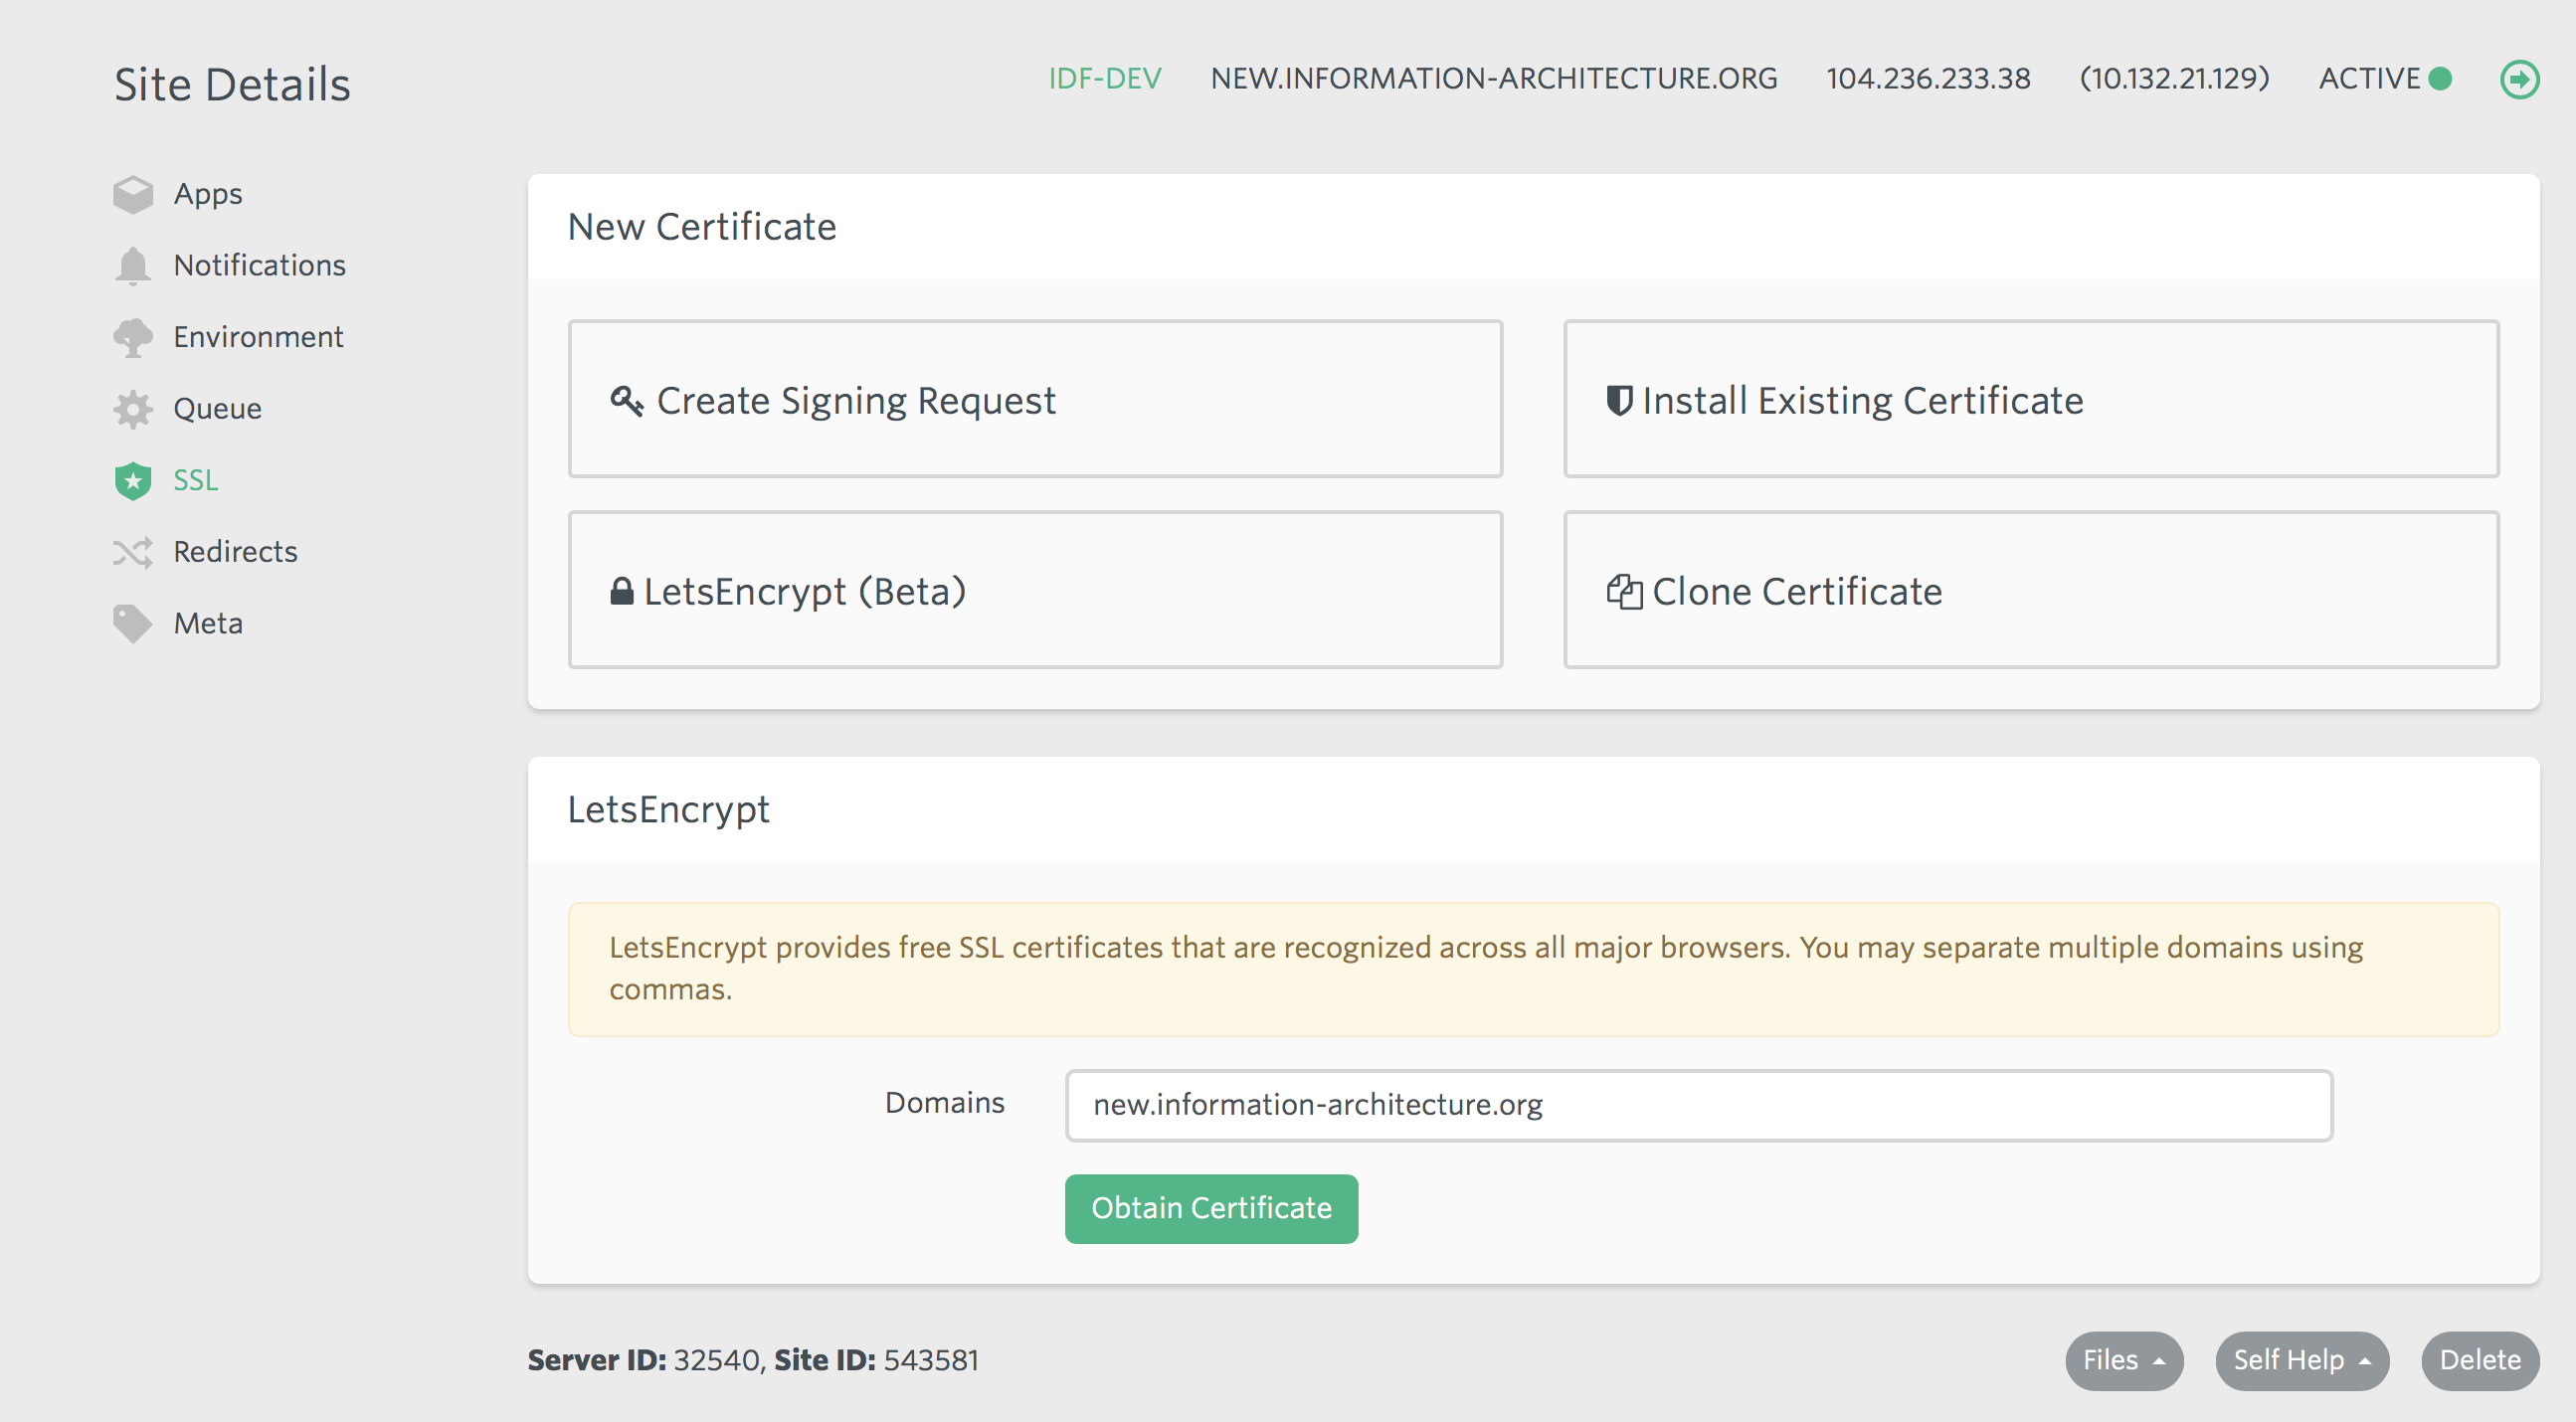Select the Clone Certificate option
2576x1422 pixels.
pos(2030,590)
